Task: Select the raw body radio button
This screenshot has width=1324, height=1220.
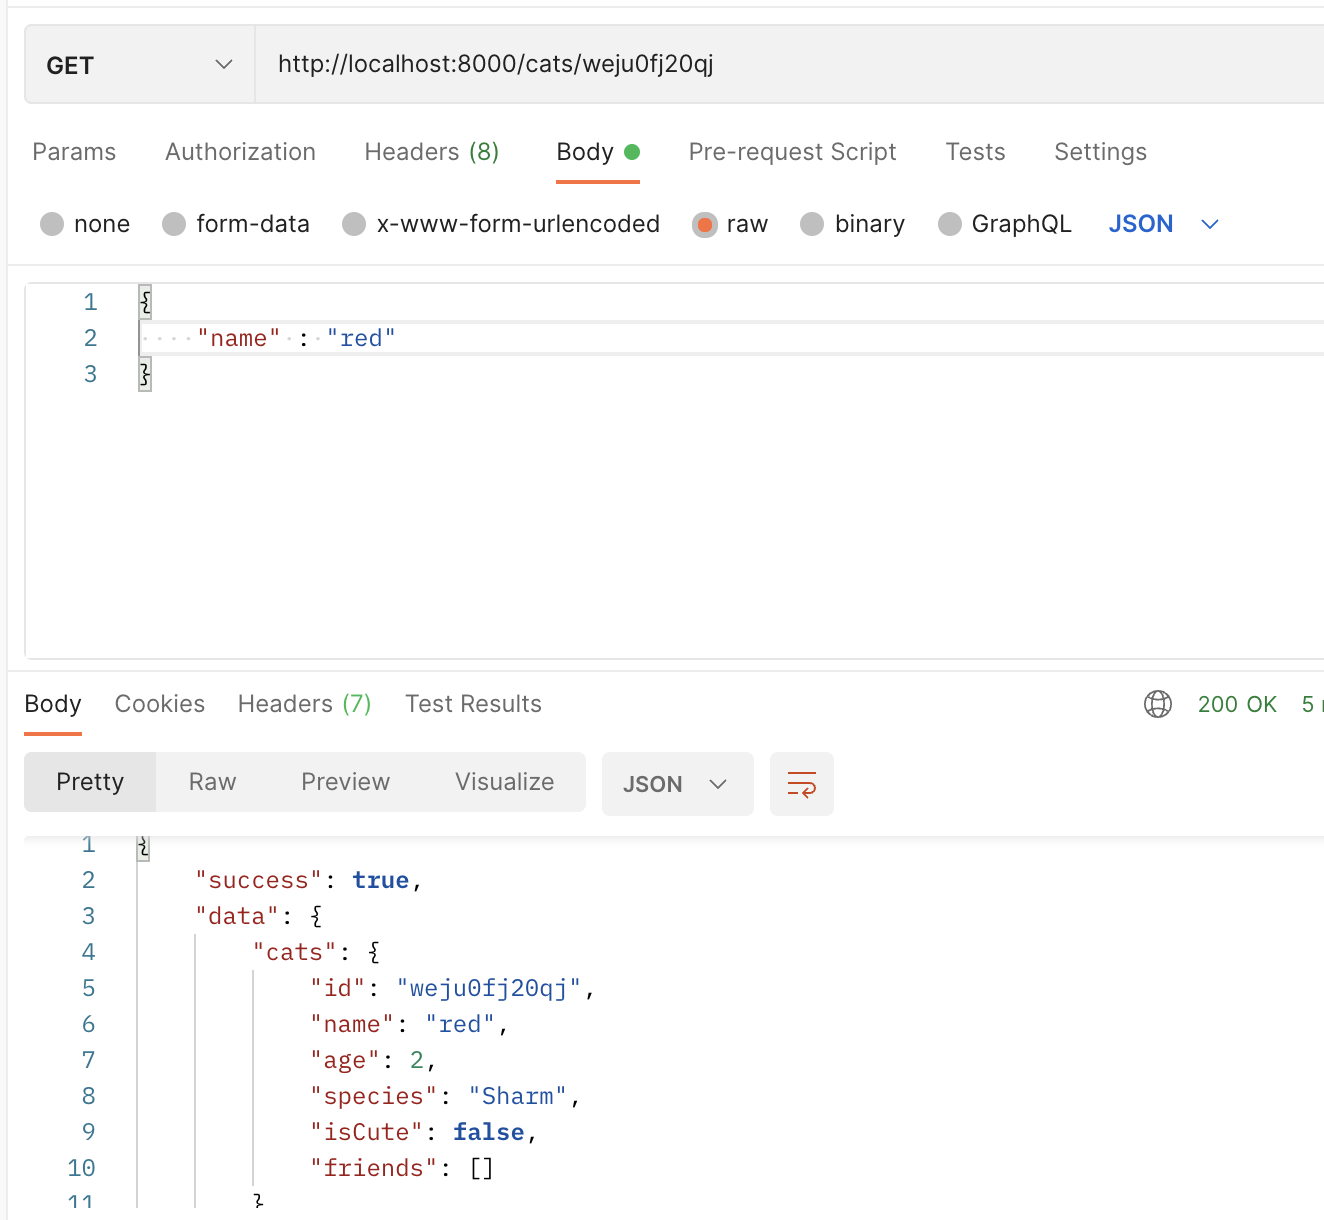Action: pos(705,224)
